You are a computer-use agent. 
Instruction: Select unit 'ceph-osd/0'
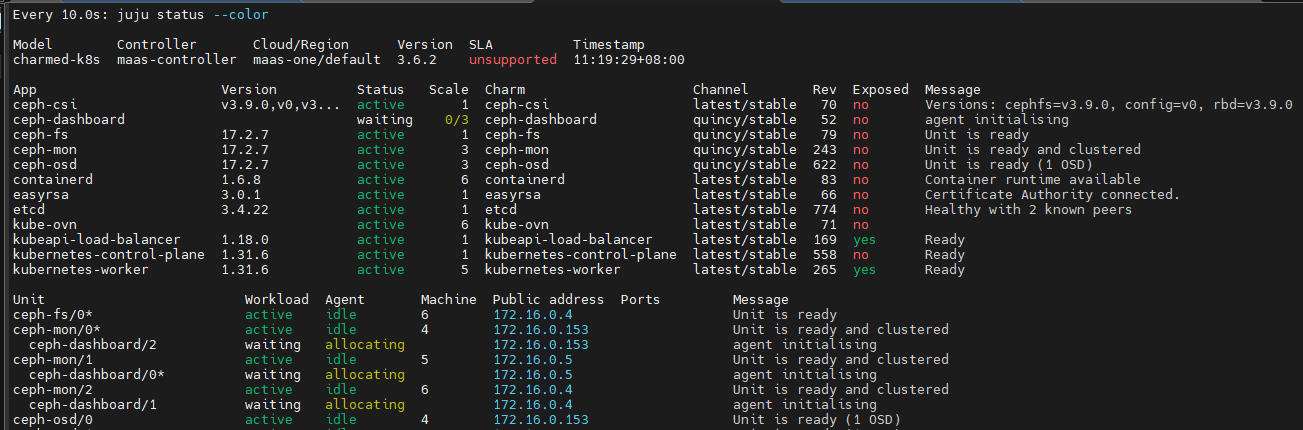coord(53,420)
